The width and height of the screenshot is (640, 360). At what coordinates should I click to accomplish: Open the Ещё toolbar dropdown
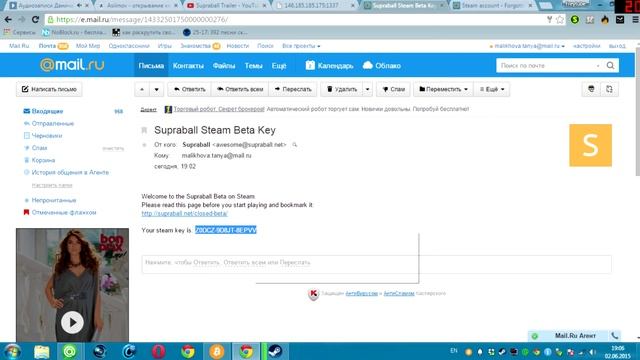[x=492, y=89]
